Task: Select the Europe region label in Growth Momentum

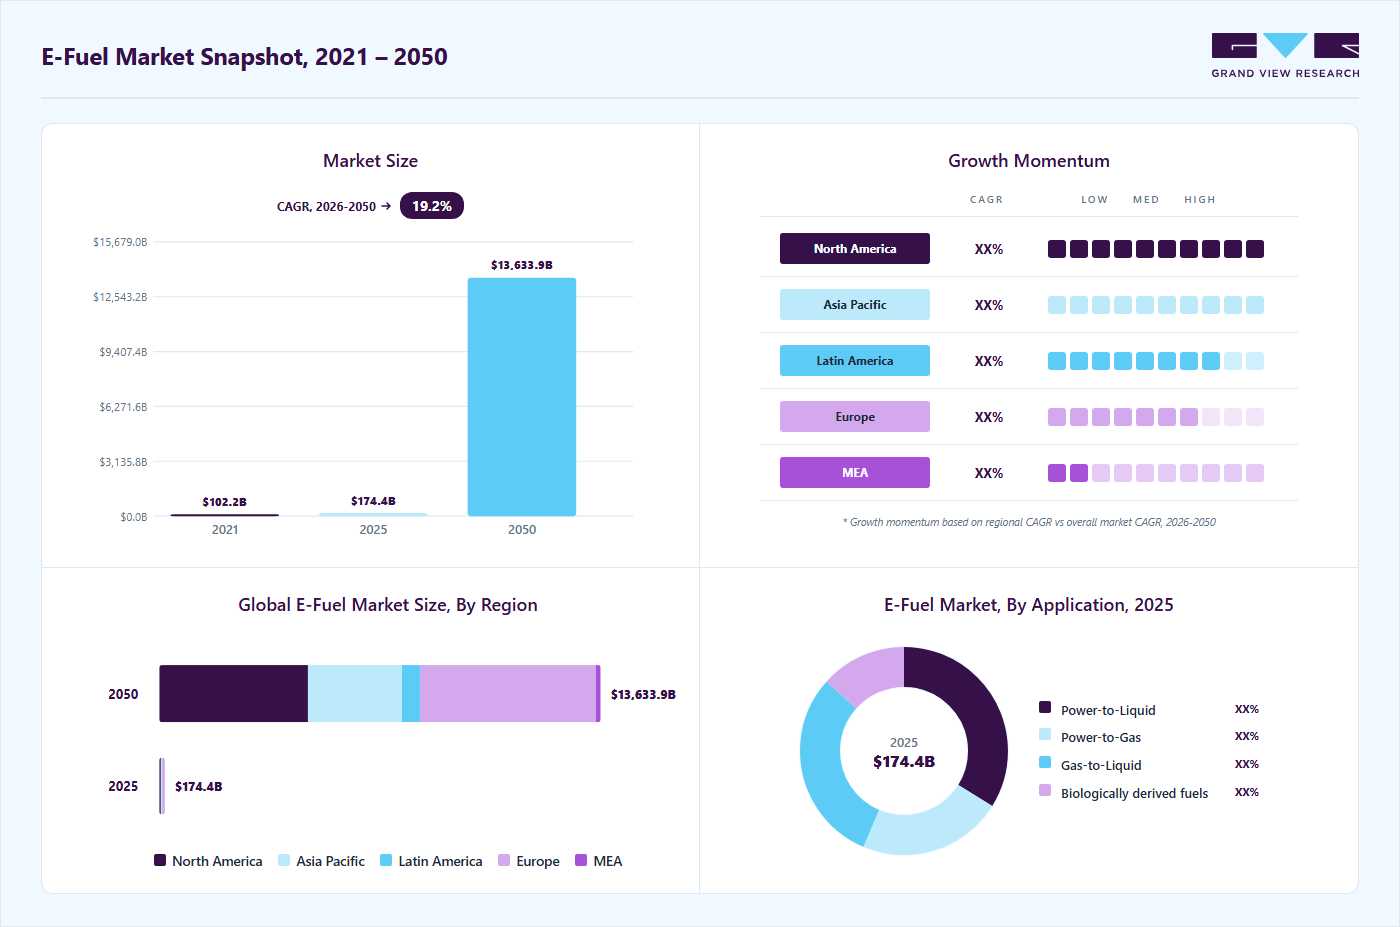Action: tap(855, 417)
